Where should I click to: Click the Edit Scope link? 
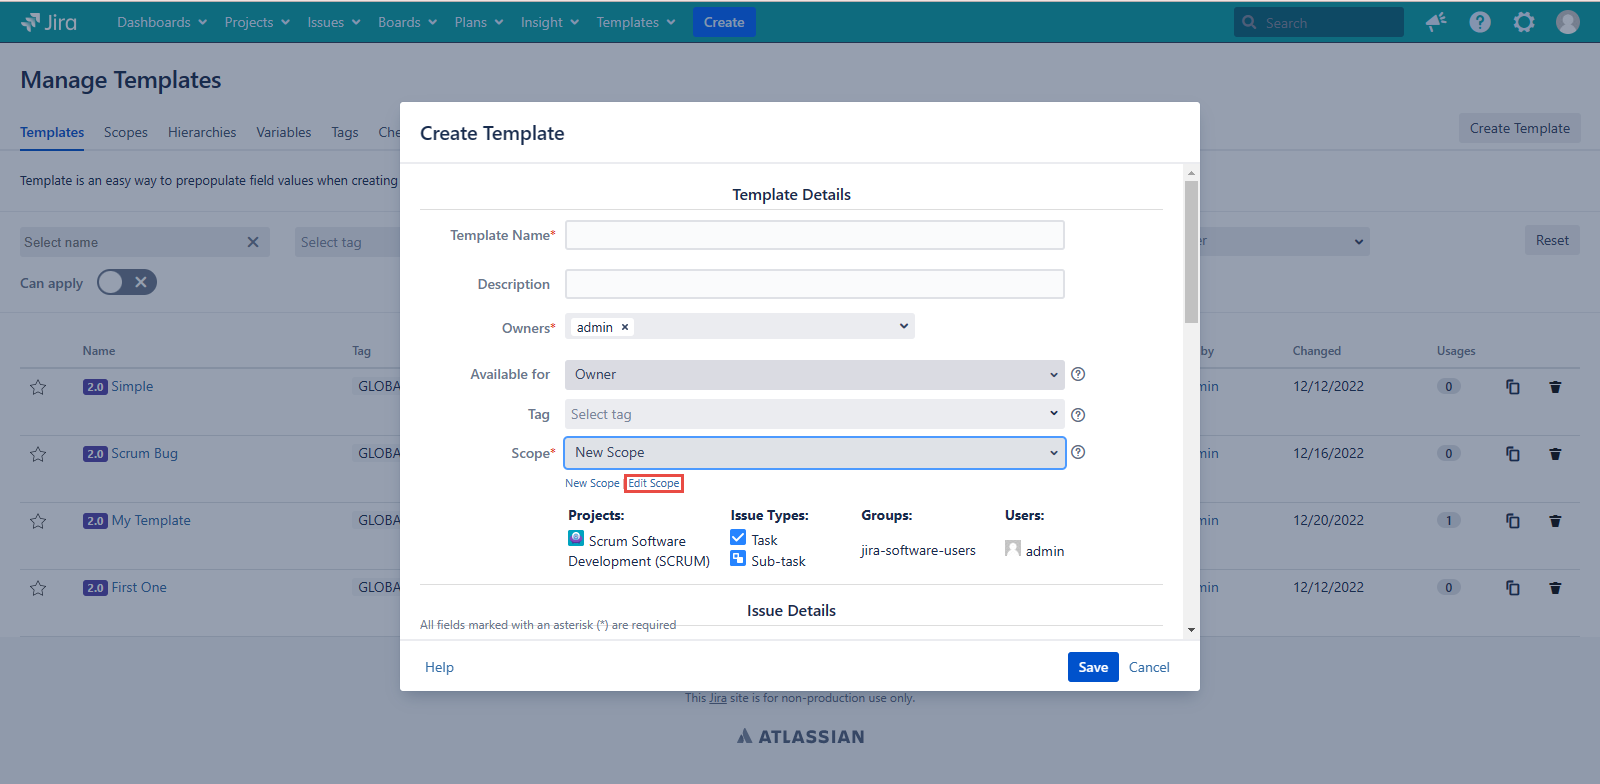point(654,483)
